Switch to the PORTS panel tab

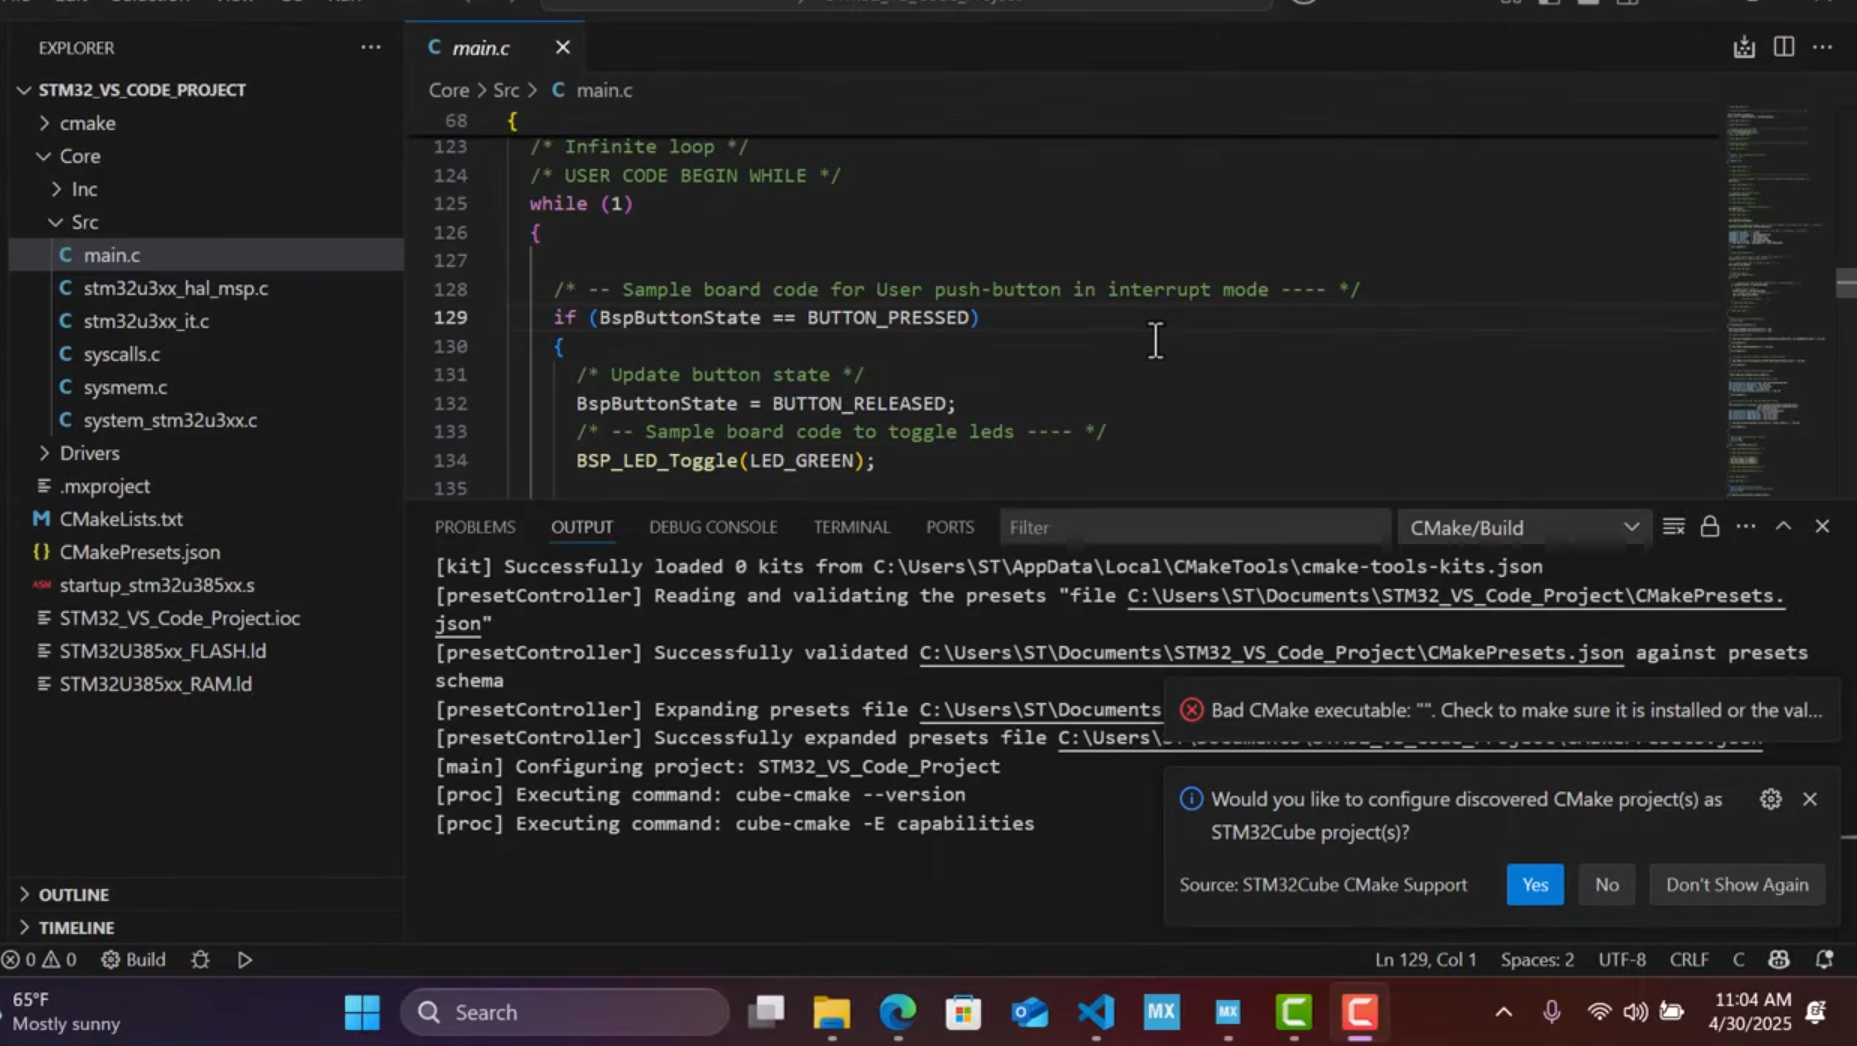950,527
